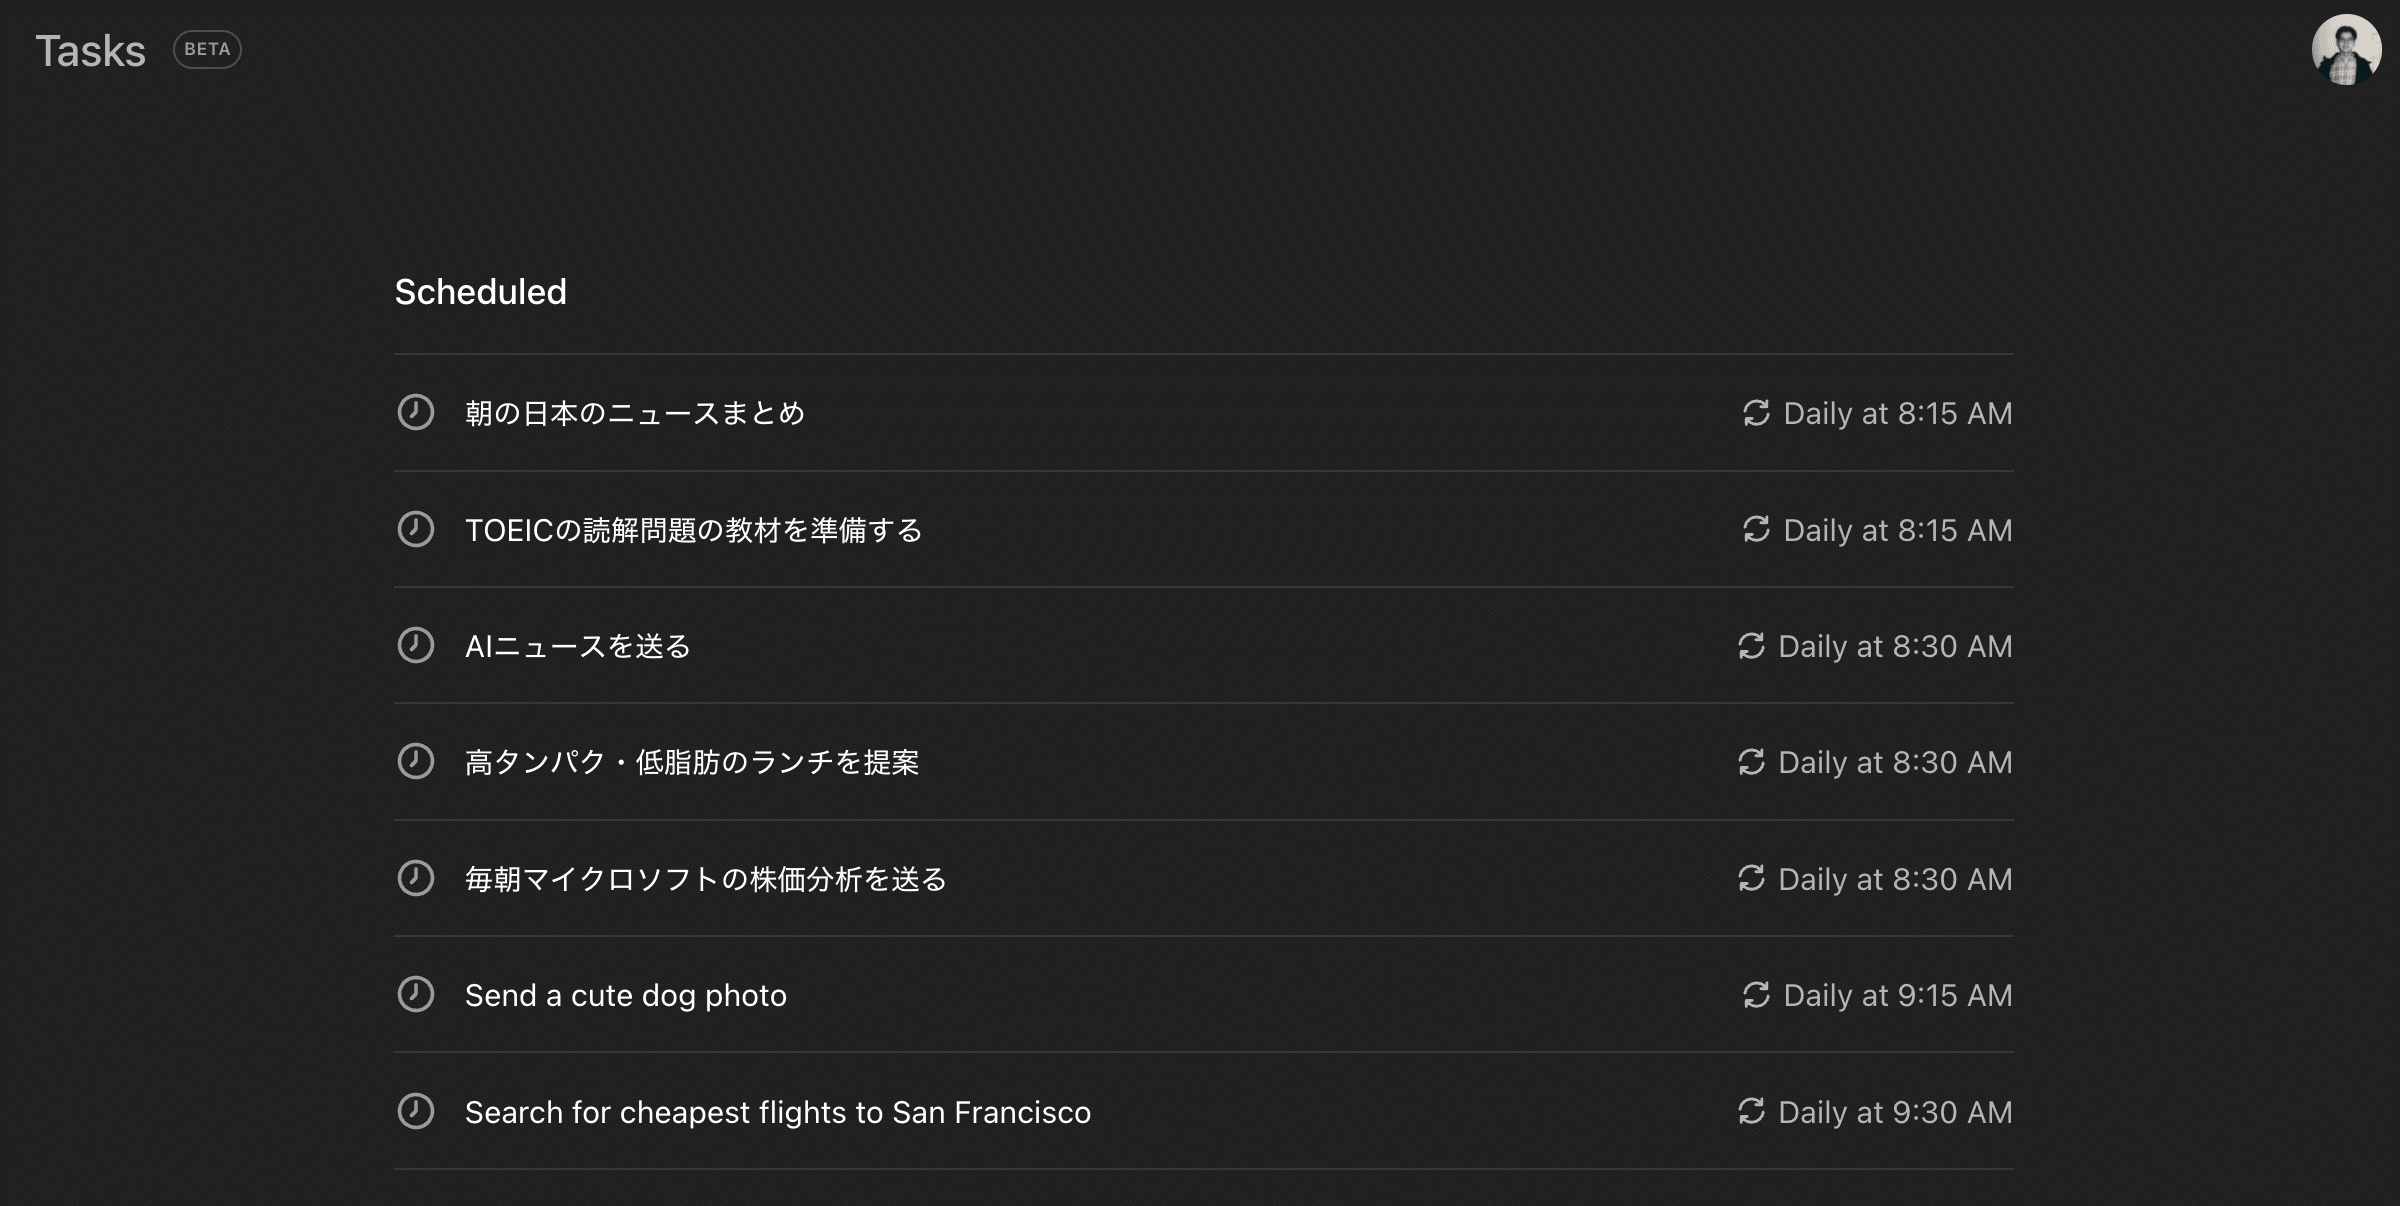
Task: Open Search for cheapest flights to San Francisco
Action: click(x=778, y=1112)
